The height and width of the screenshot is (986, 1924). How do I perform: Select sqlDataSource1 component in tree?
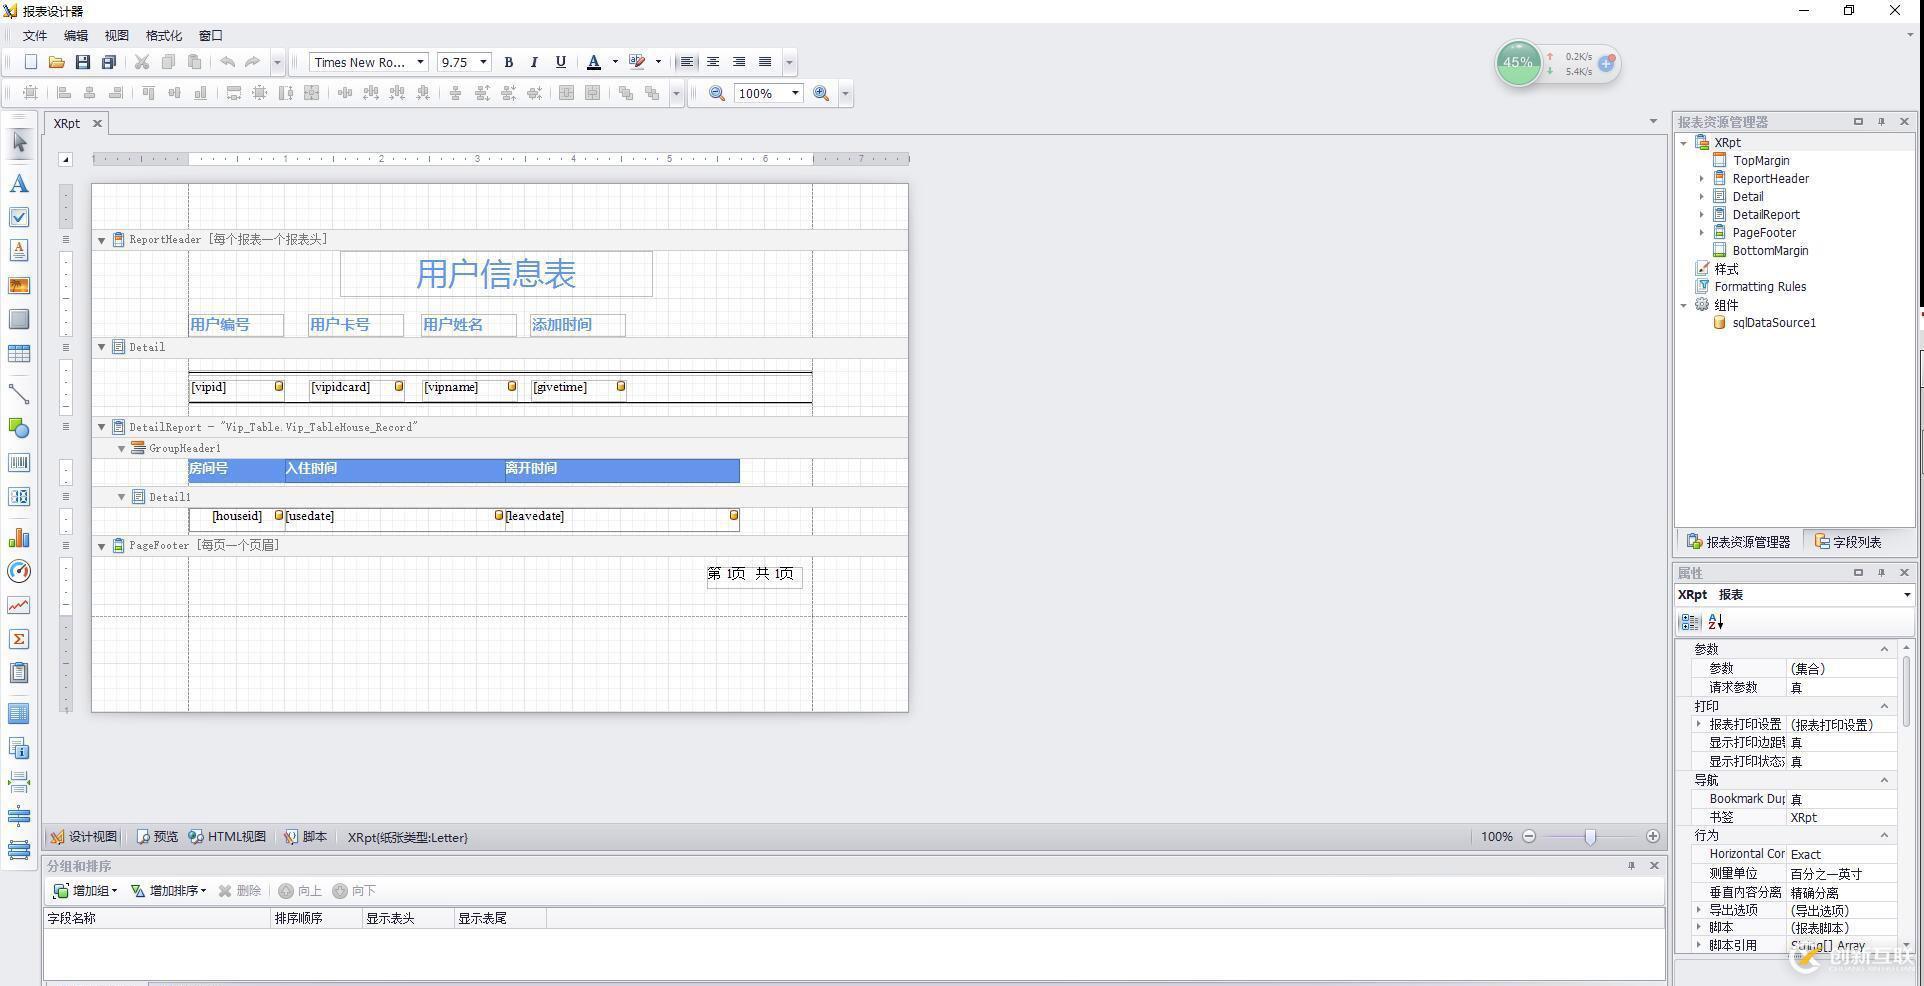coord(1773,323)
